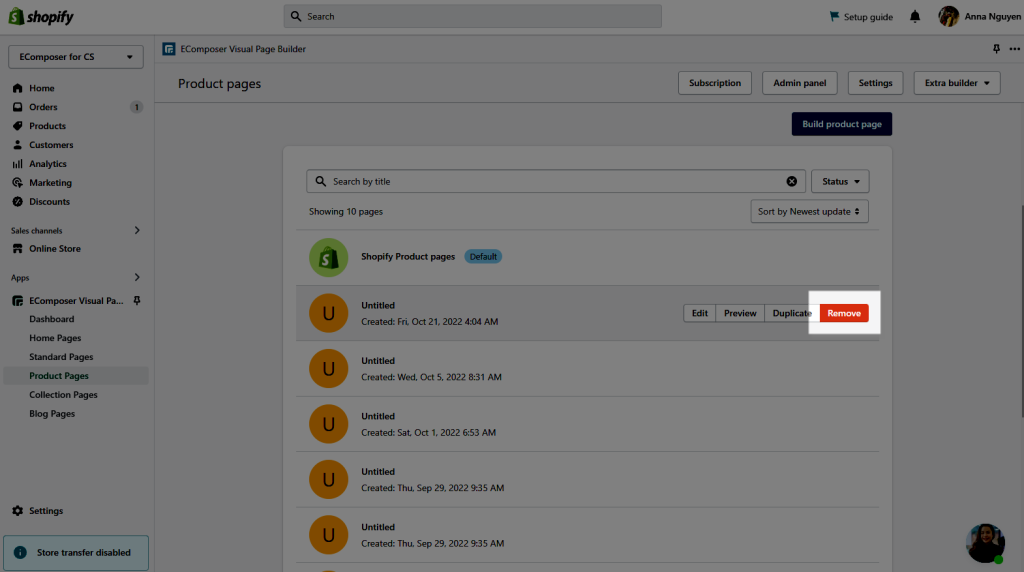The height and width of the screenshot is (572, 1024).
Task: Click the EComposer icon in app header
Action: pos(169,49)
